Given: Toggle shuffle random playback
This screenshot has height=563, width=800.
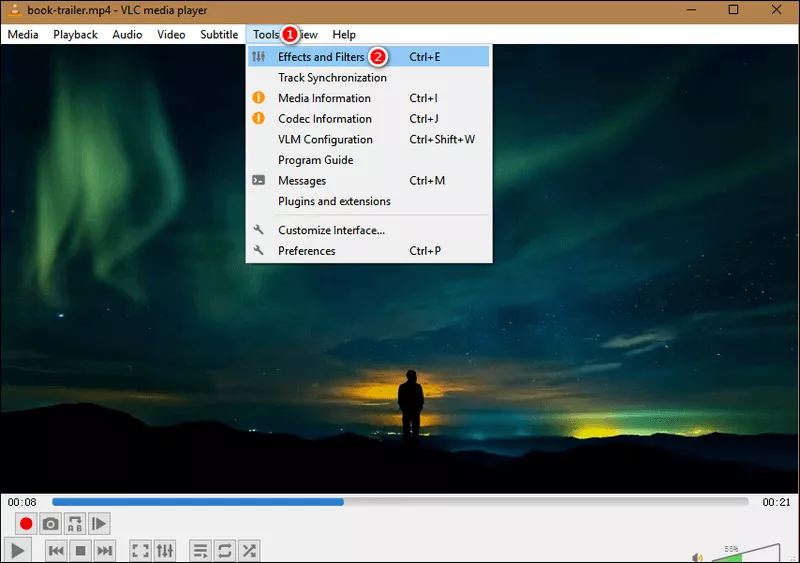Looking at the screenshot, I should [249, 551].
